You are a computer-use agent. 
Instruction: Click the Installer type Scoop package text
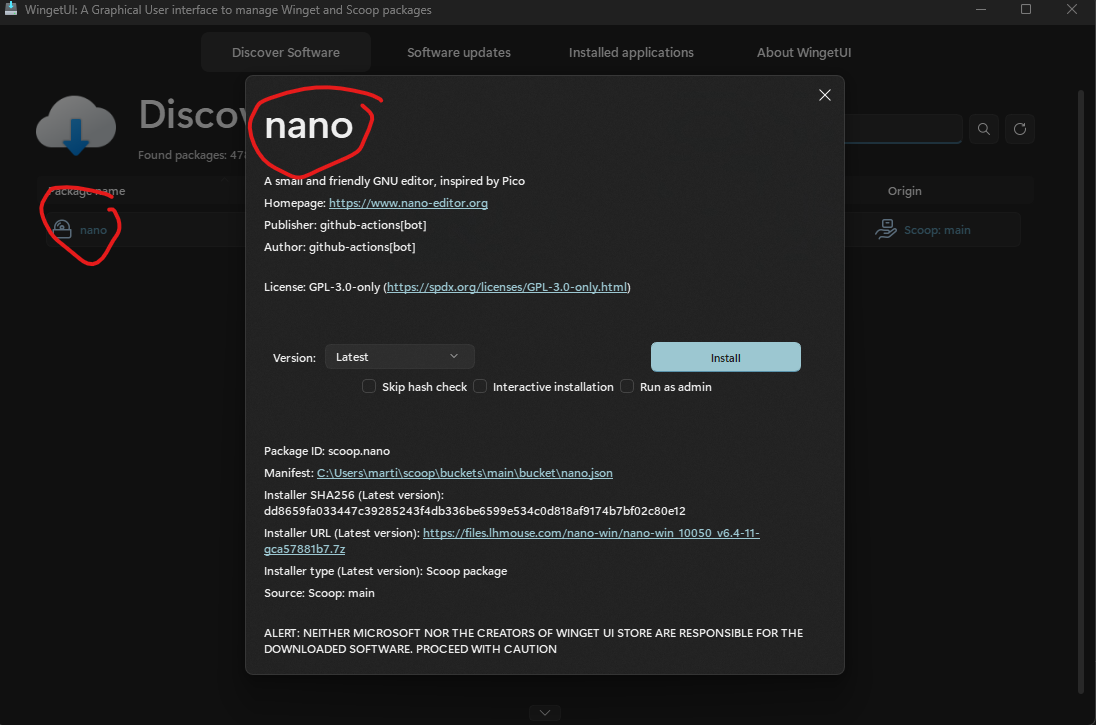pos(385,571)
